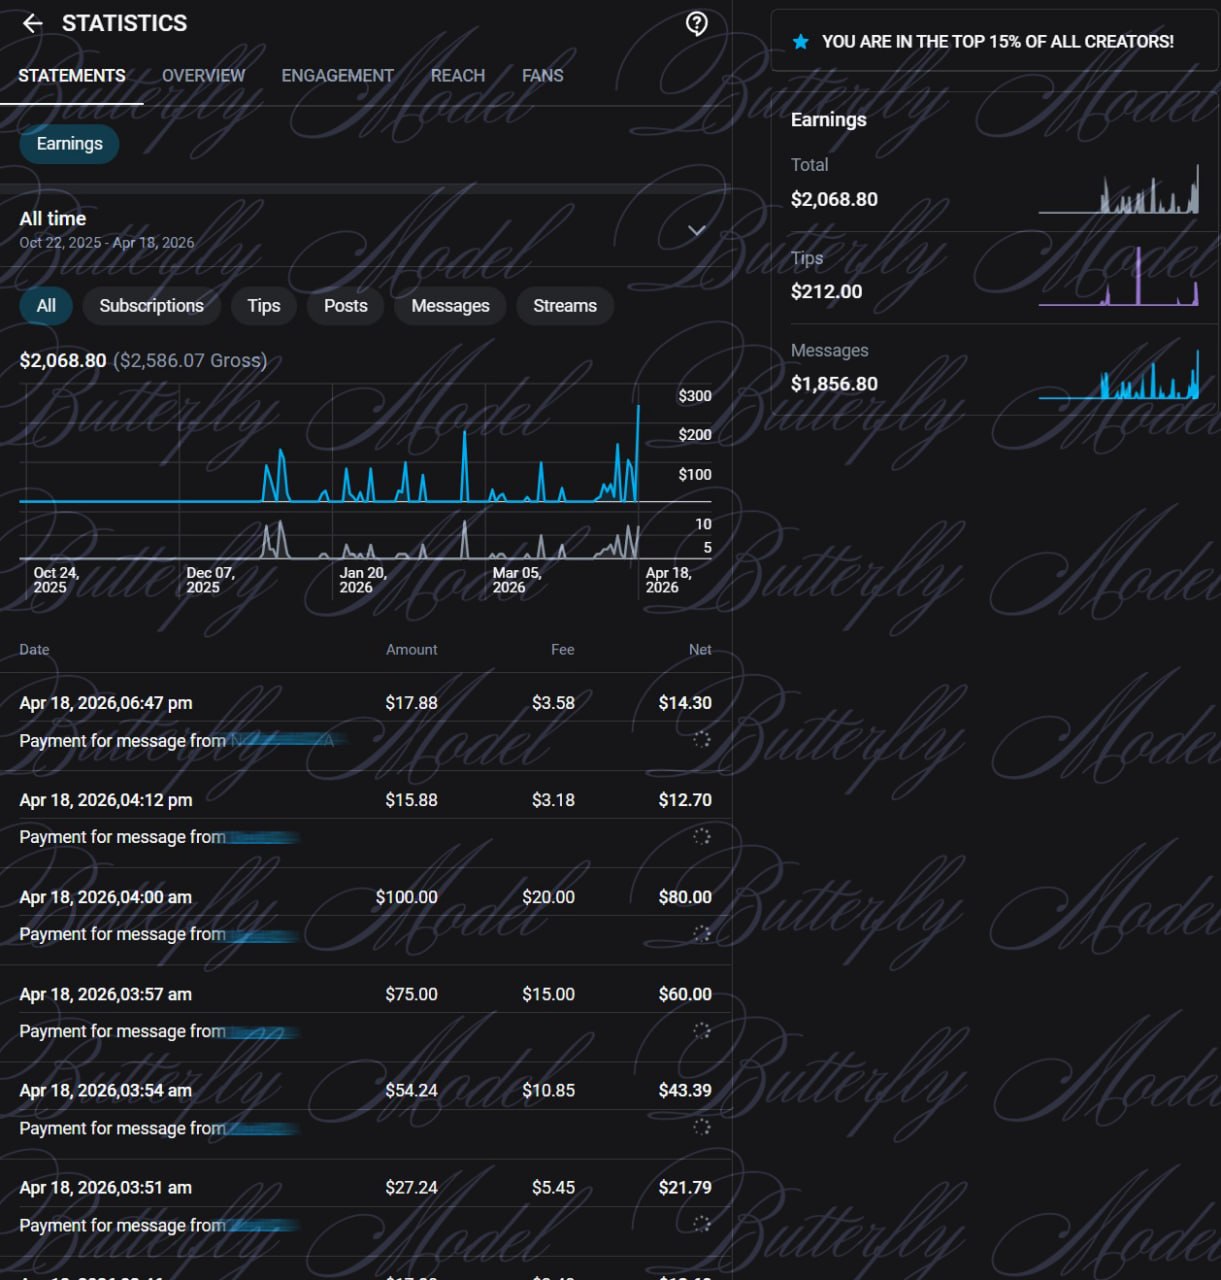The width and height of the screenshot is (1221, 1280).
Task: Click the Apr 18 peak on earnings chart
Action: [638, 407]
